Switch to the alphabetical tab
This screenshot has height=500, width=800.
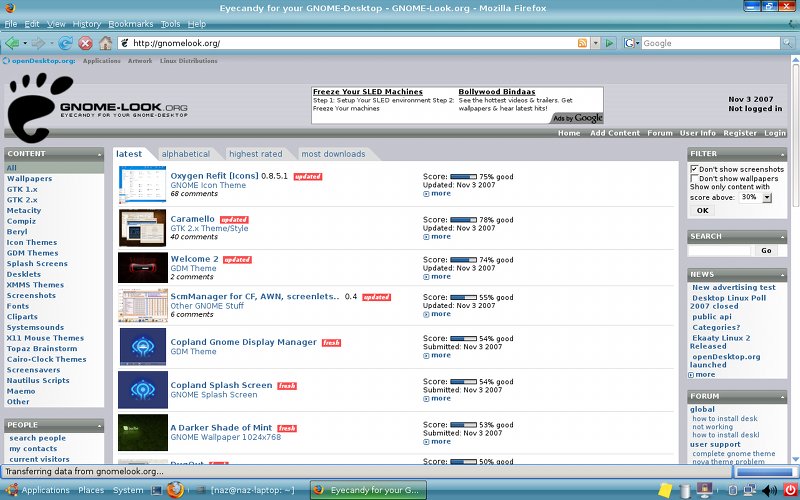(186, 154)
